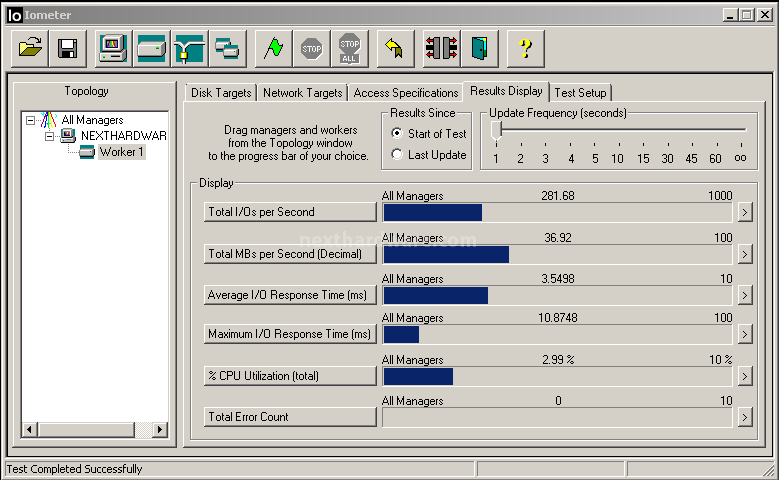
Task: Click Total I/Os per Second button
Action: (290, 212)
